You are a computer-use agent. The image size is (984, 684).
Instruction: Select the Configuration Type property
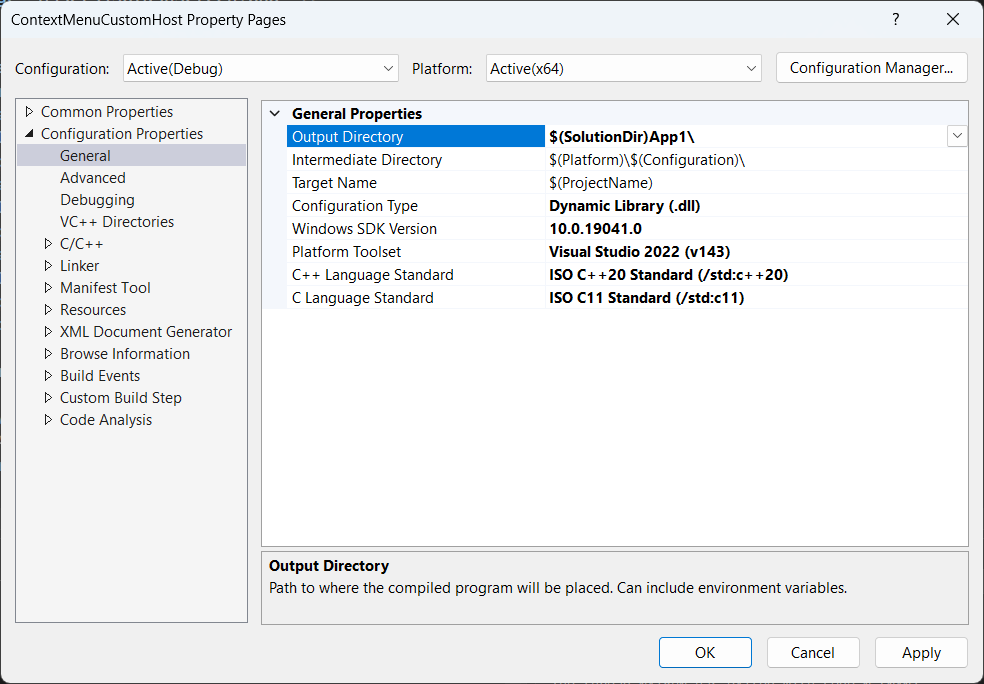click(415, 206)
